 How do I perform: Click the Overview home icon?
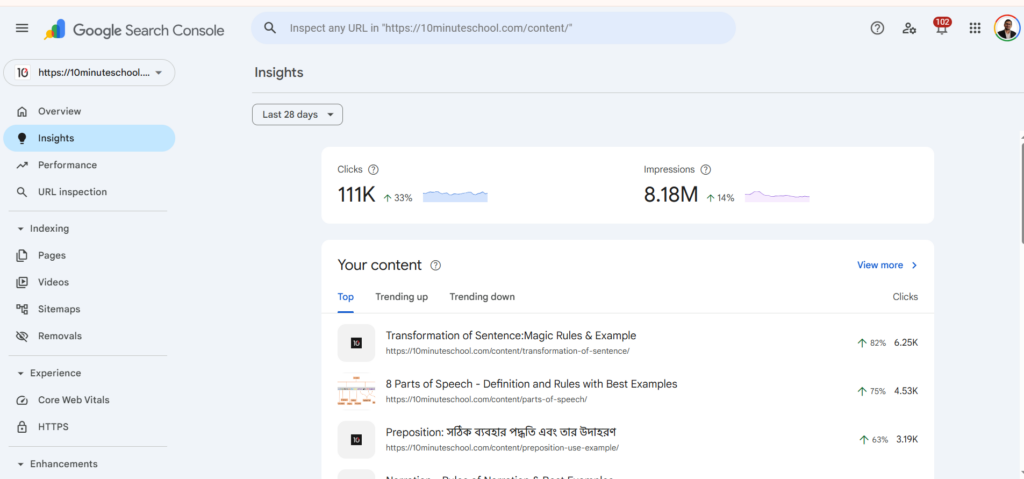(x=22, y=112)
